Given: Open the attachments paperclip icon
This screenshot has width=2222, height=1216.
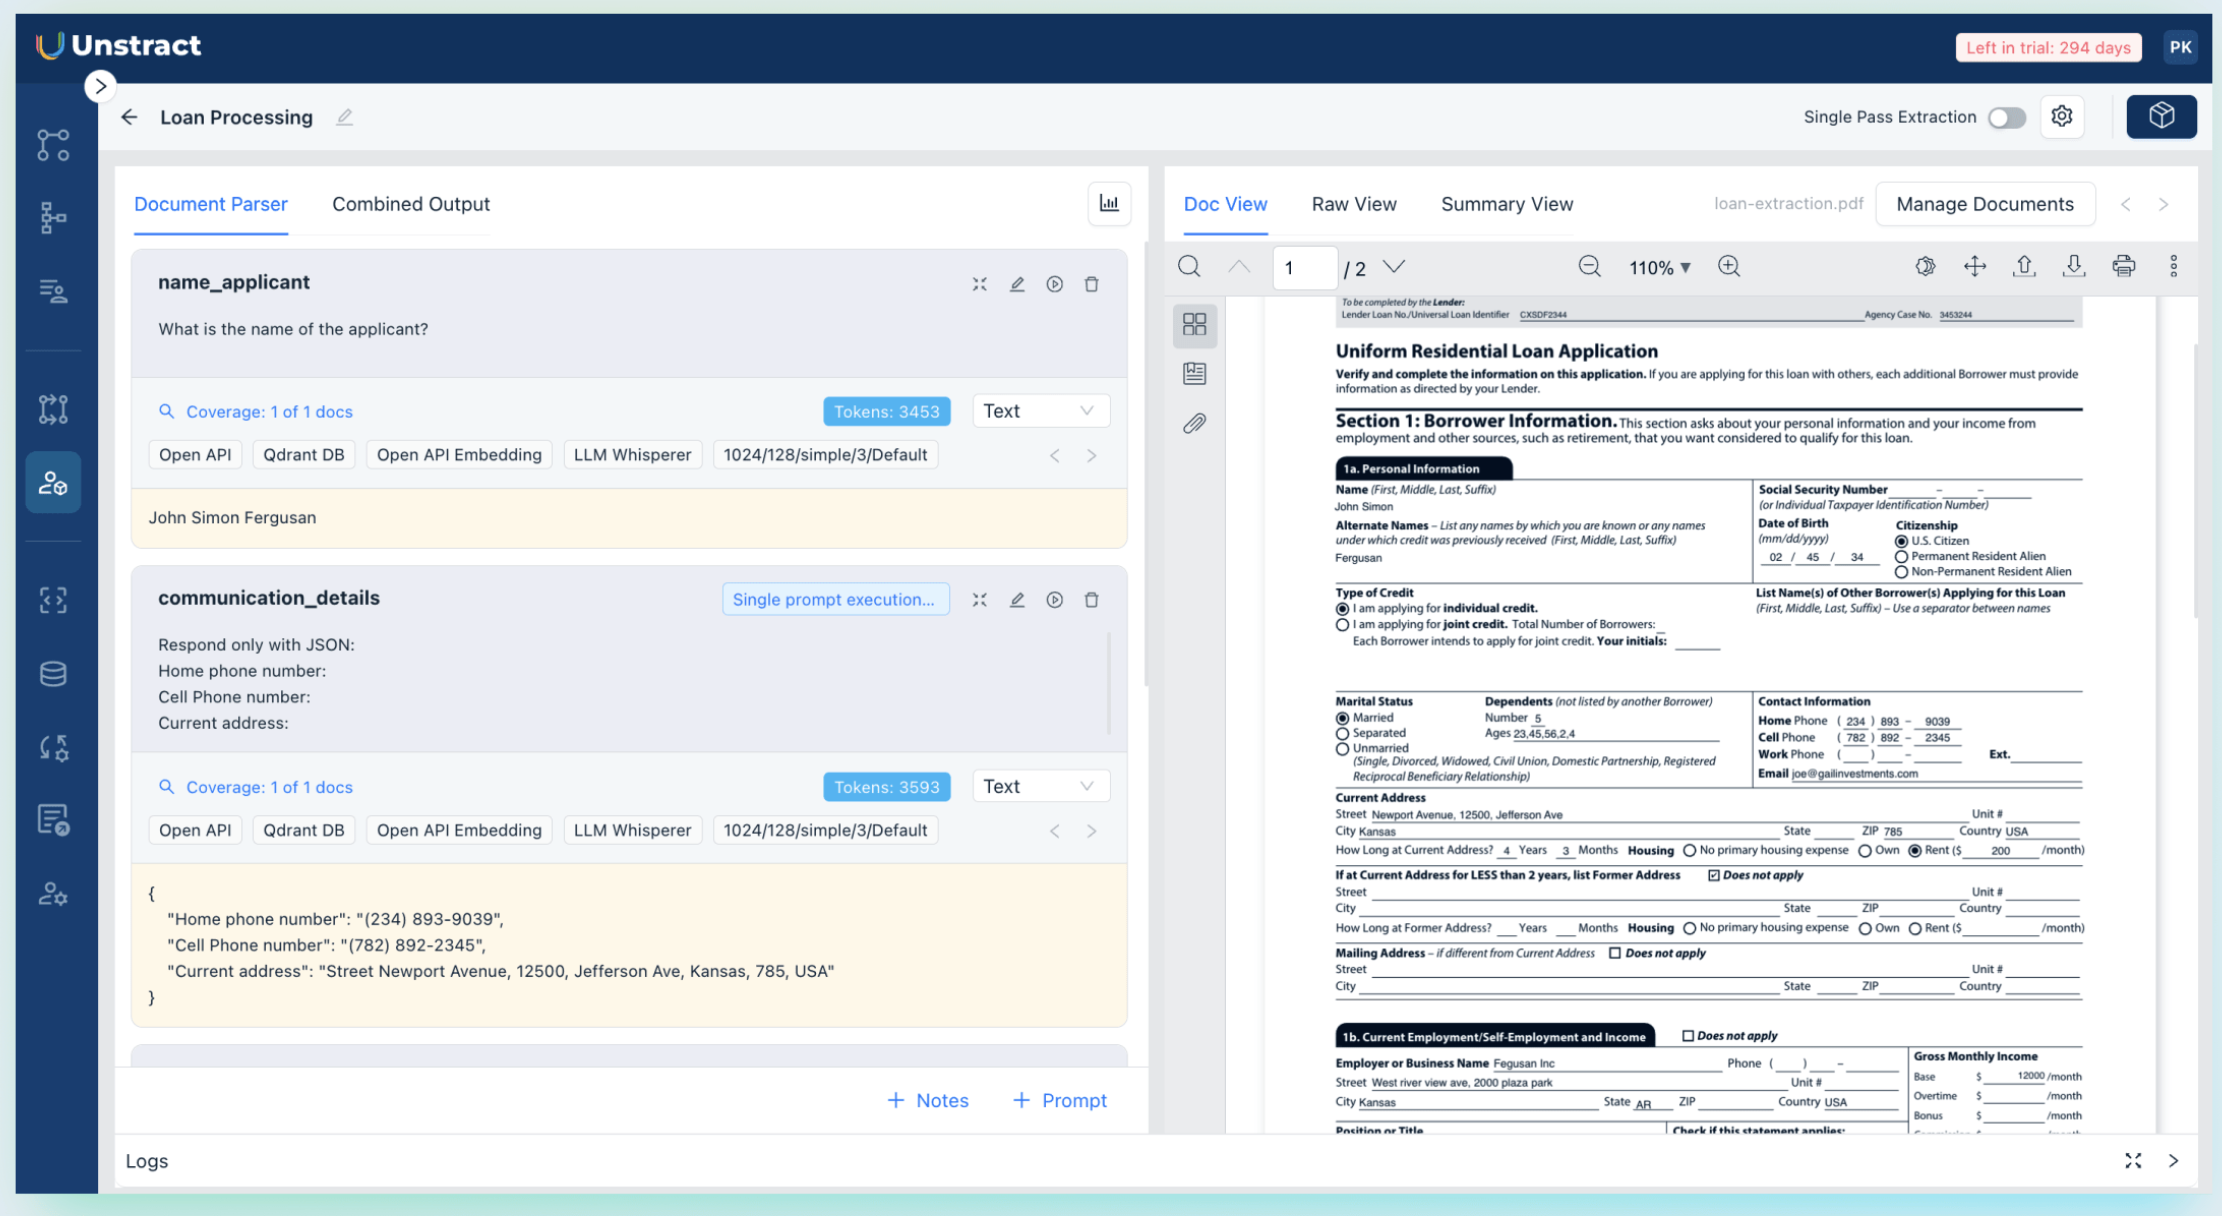Looking at the screenshot, I should pyautogui.click(x=1194, y=424).
